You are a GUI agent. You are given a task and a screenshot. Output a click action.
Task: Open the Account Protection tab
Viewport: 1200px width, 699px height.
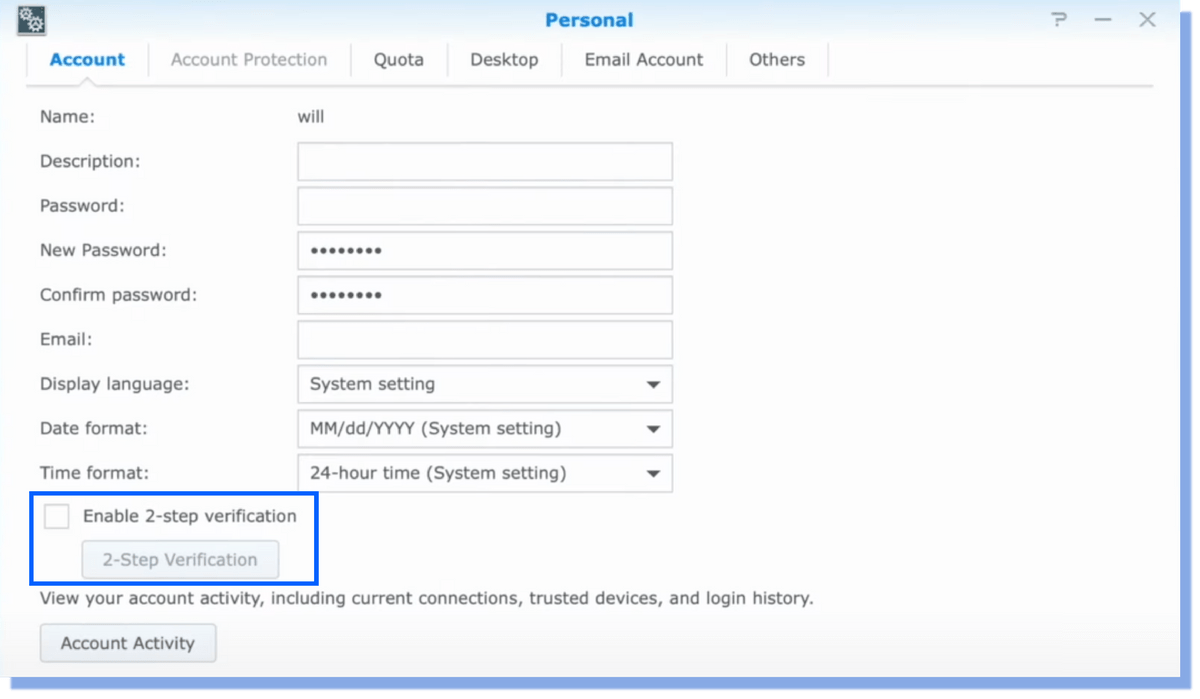[x=249, y=60]
